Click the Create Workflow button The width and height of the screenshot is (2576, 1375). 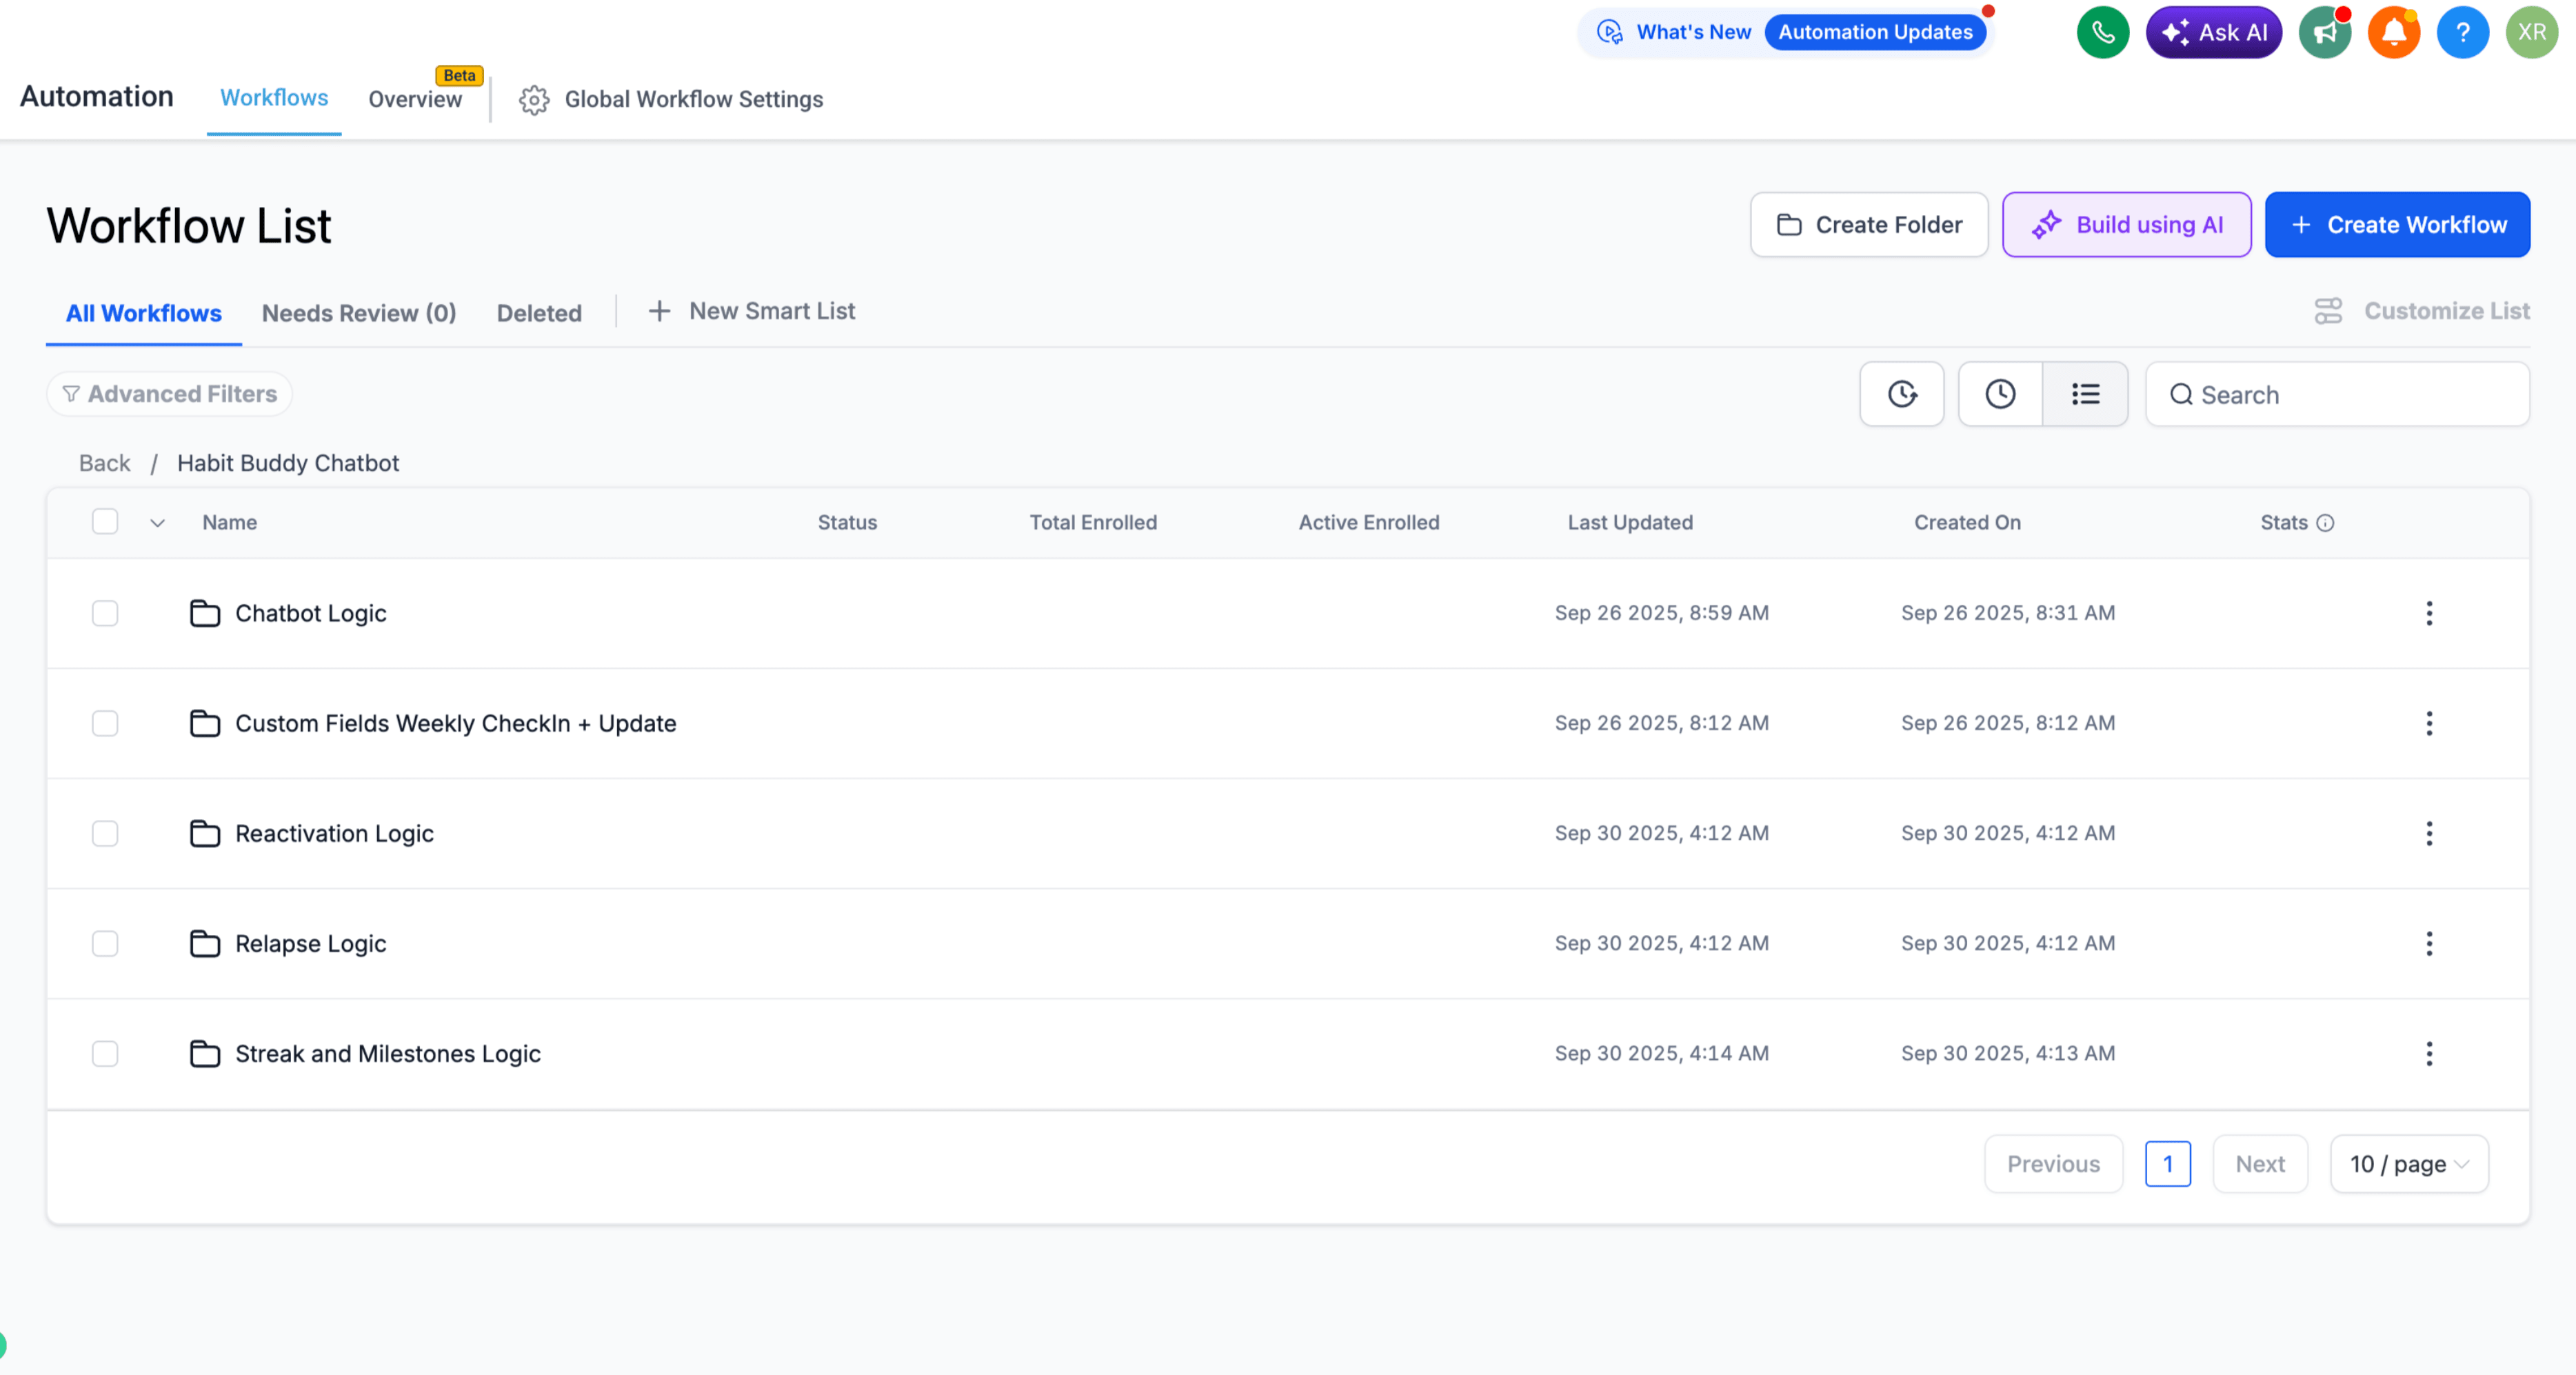[2397, 225]
